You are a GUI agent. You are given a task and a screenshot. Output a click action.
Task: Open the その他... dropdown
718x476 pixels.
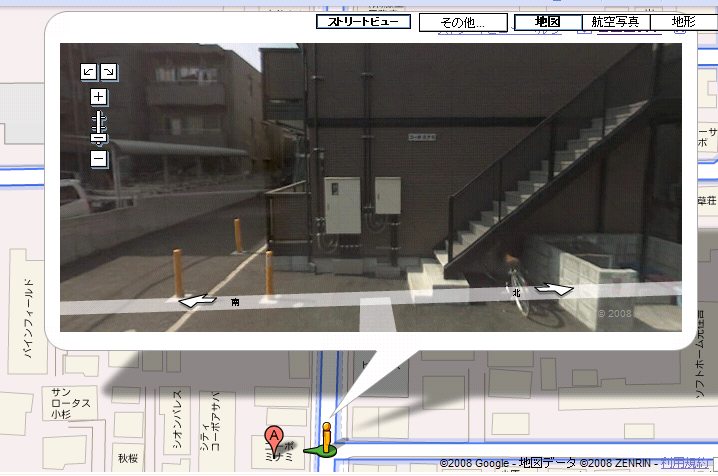462,21
